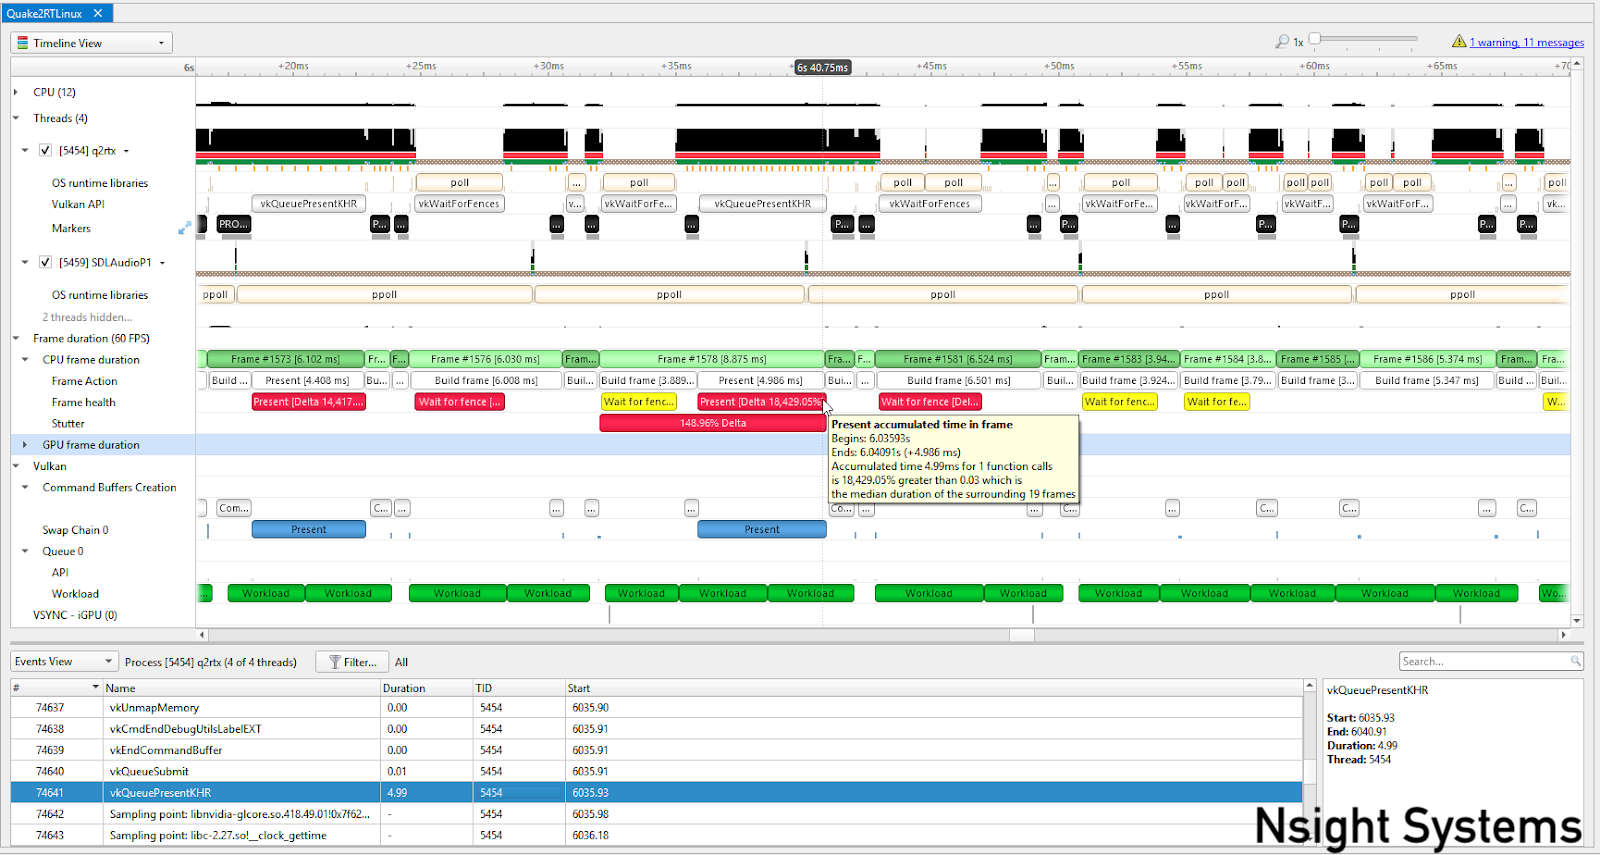The height and width of the screenshot is (855, 1600).
Task: Select the libc-2.27 clock_gettime sampling row
Action: tap(656, 835)
